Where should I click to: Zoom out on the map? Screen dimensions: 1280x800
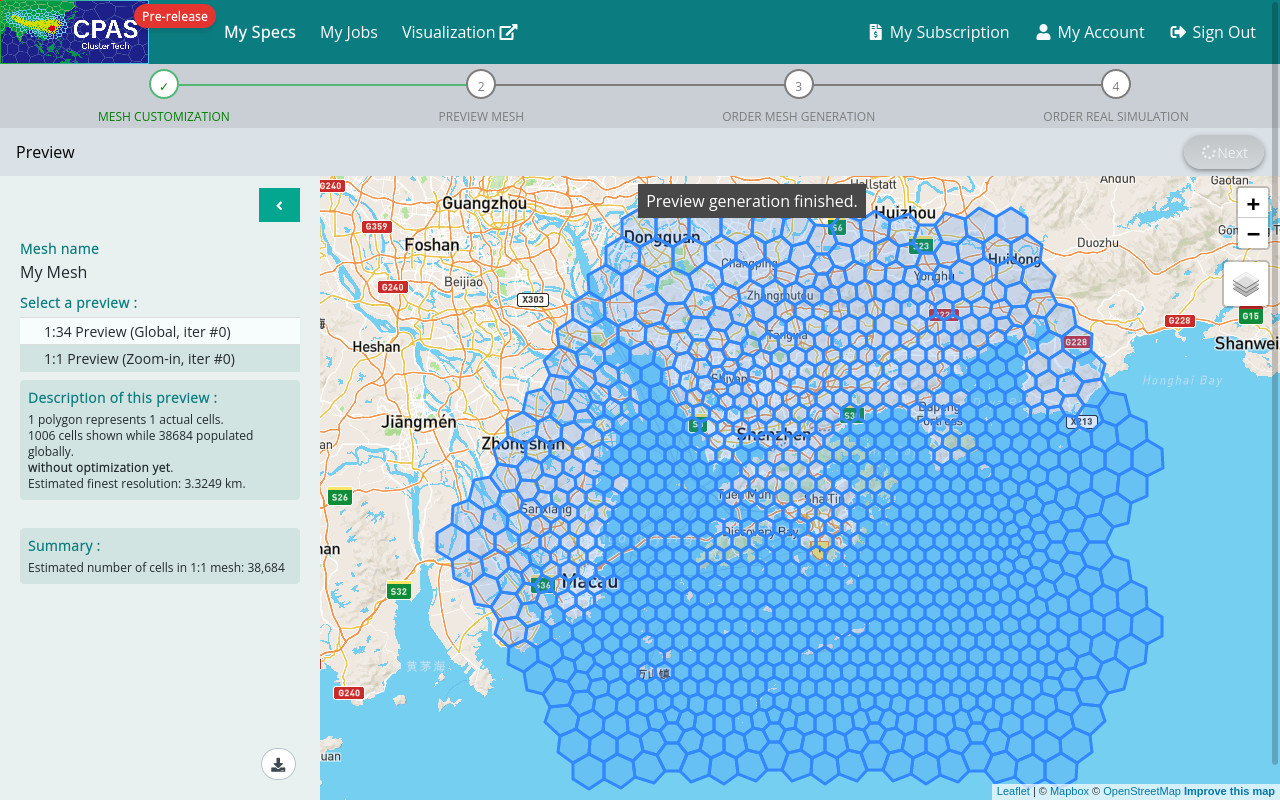(x=1253, y=233)
